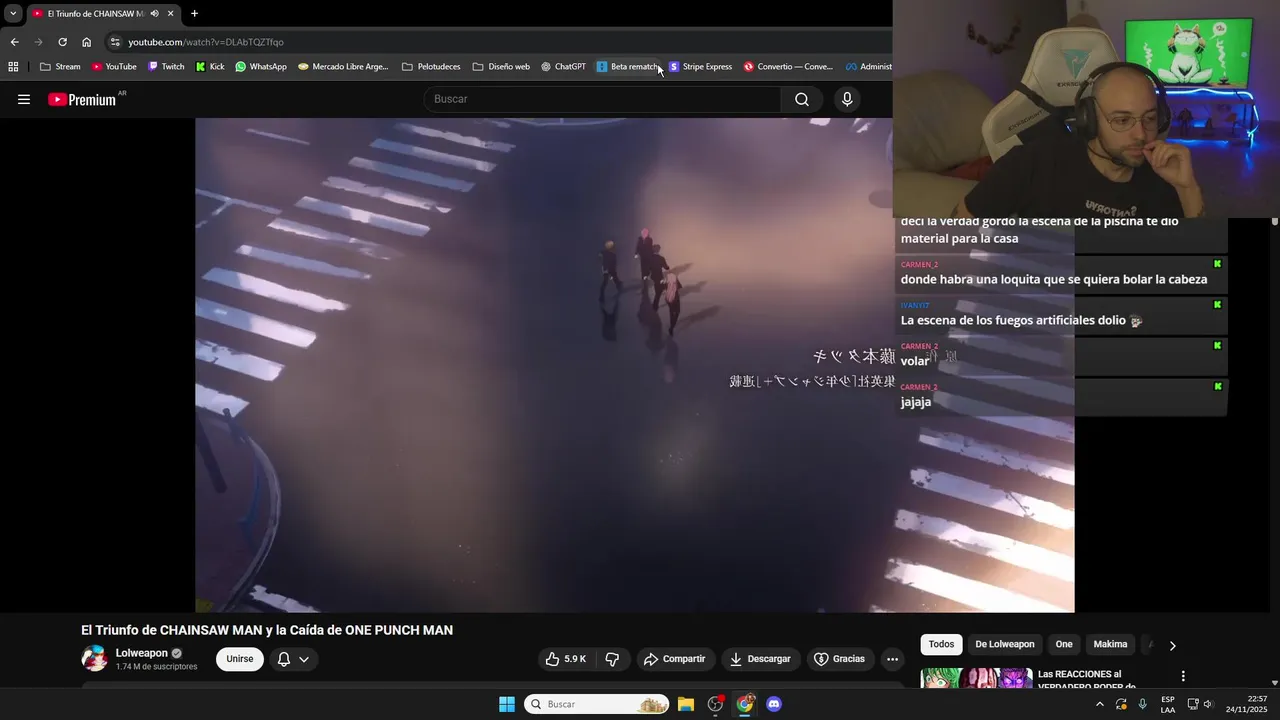
Task: Show hidden system tray icons
Action: point(1100,704)
